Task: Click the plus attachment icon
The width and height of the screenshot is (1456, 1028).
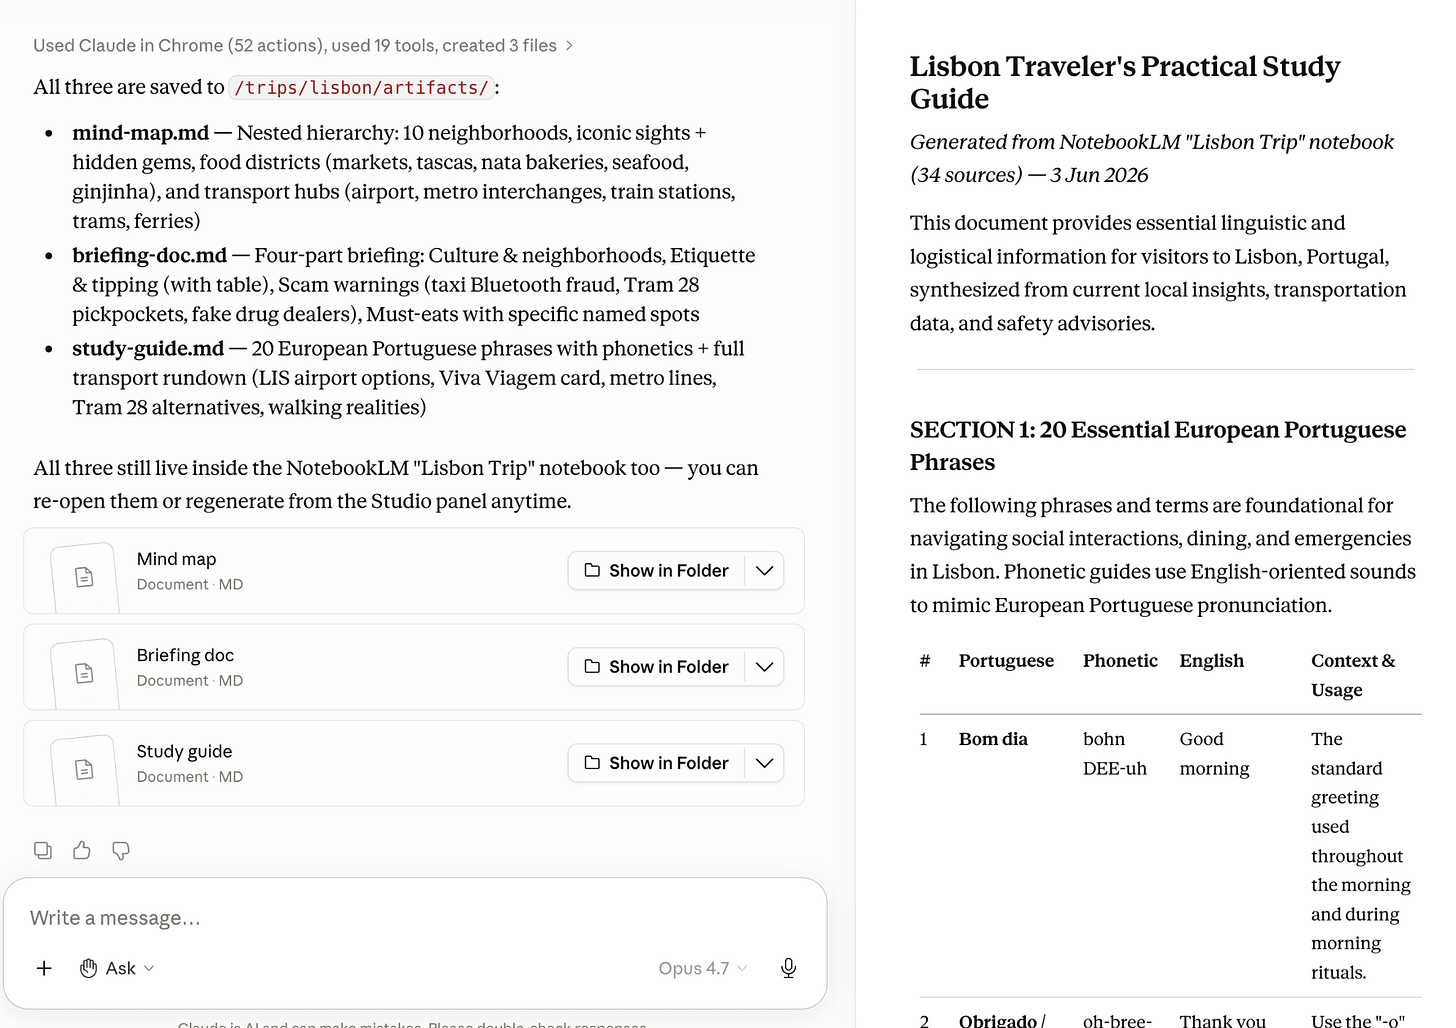Action: pos(44,968)
